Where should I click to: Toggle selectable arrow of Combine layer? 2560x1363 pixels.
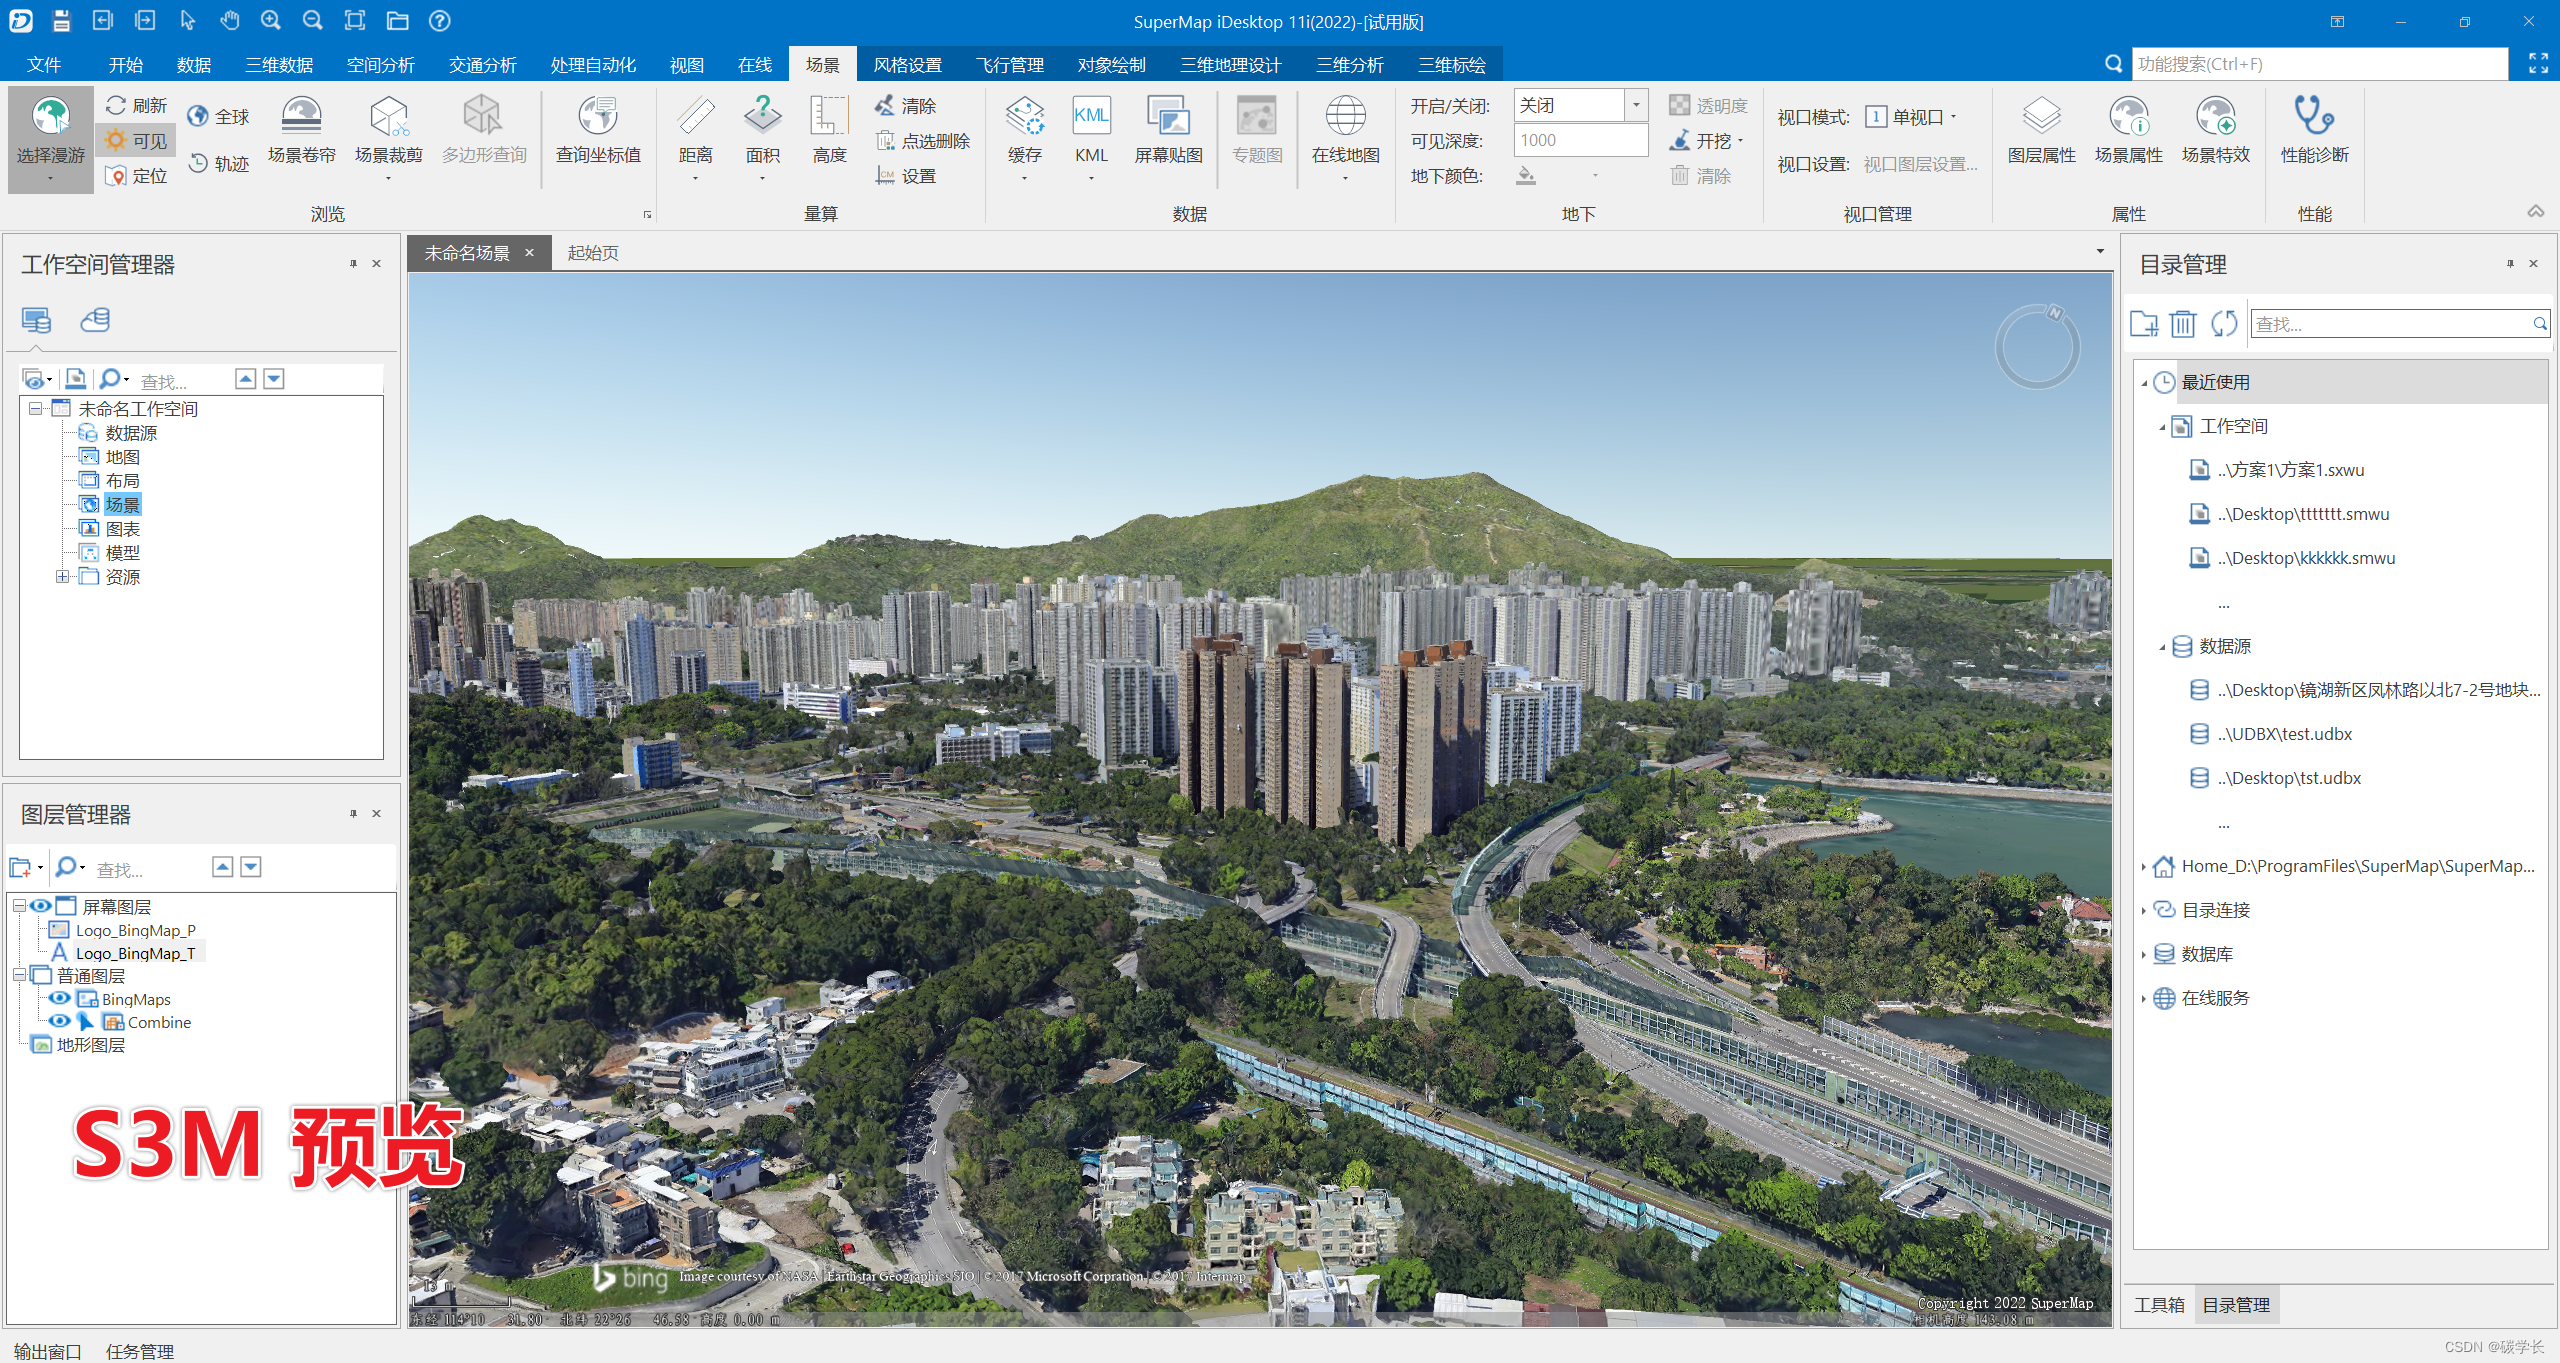pos(86,1021)
